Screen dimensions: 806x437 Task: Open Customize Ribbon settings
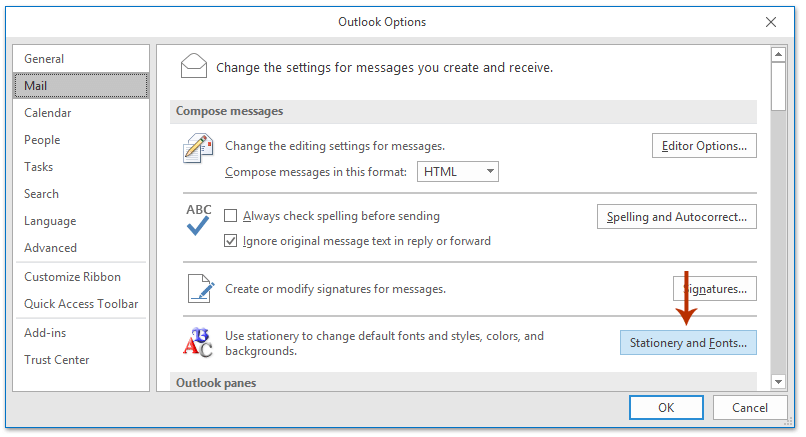[81, 277]
